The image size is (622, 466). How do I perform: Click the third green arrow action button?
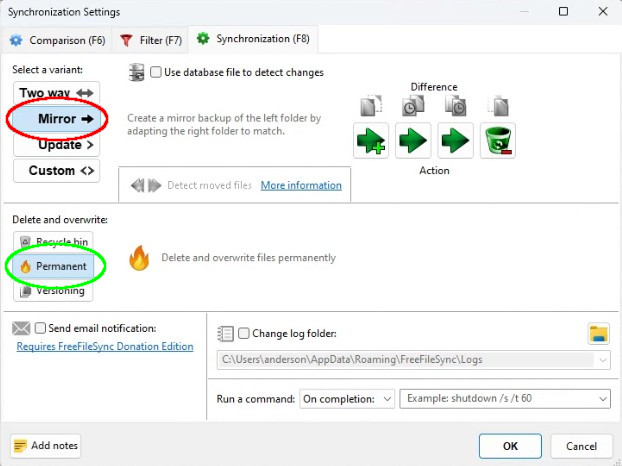click(455, 141)
